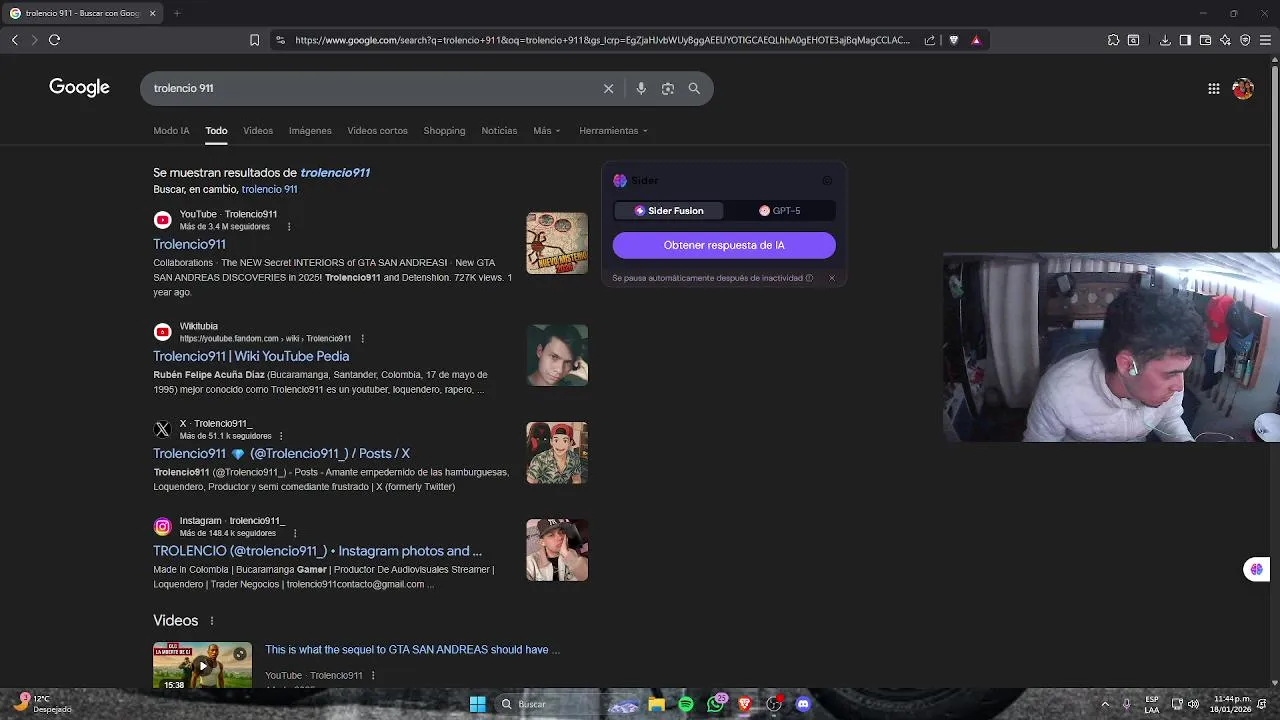Select GPT-5 model option
1280x720 pixels.
click(x=780, y=211)
